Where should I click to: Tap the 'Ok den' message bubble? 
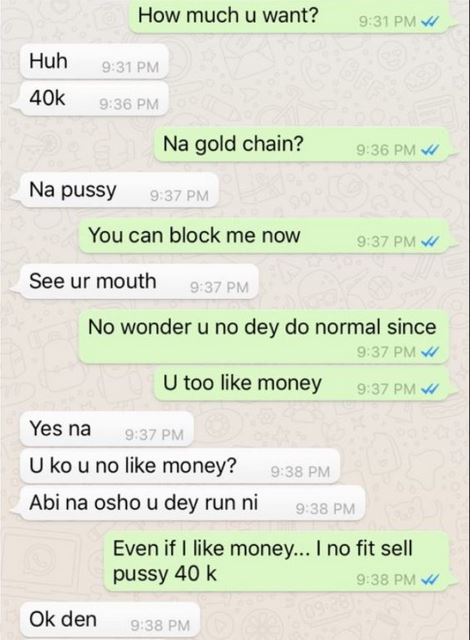(110, 621)
